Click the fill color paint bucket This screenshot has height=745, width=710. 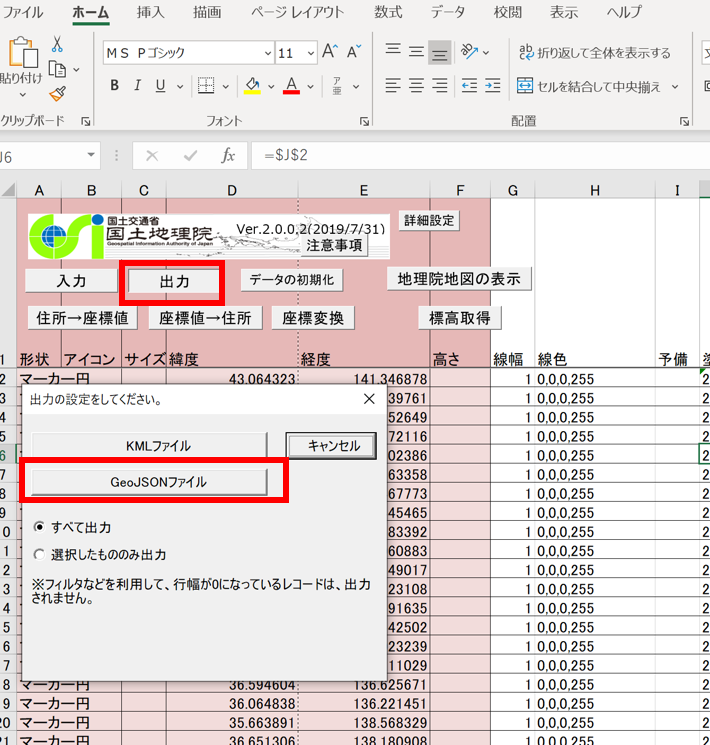tap(252, 86)
